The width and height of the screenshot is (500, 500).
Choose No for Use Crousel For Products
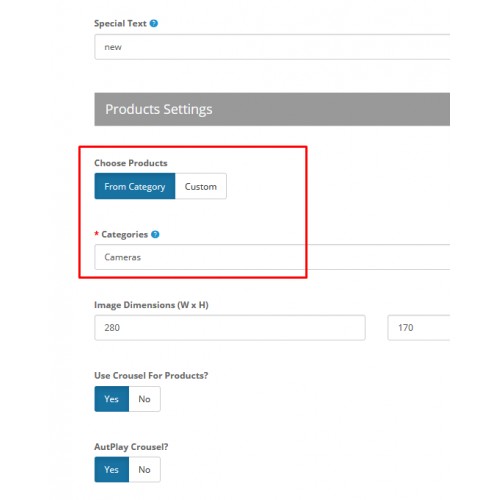[x=144, y=399]
